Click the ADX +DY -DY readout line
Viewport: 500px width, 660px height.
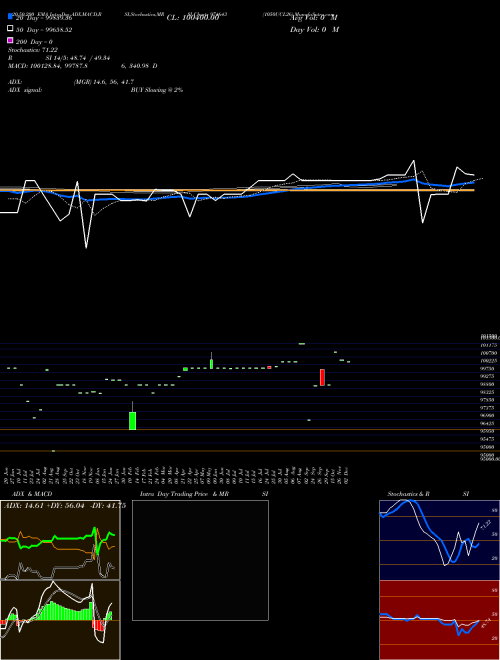[x=65, y=506]
